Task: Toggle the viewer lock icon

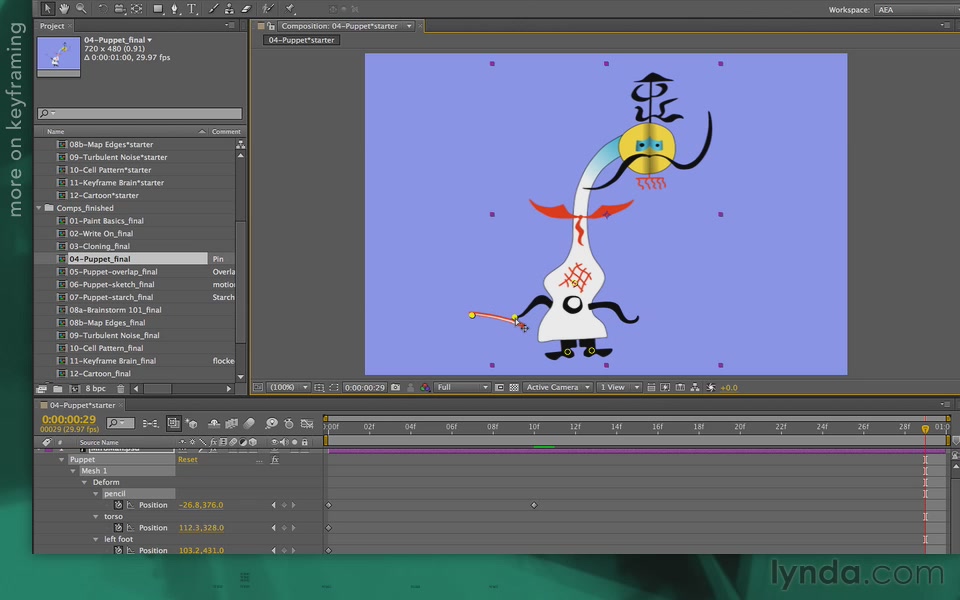Action: click(x=271, y=26)
